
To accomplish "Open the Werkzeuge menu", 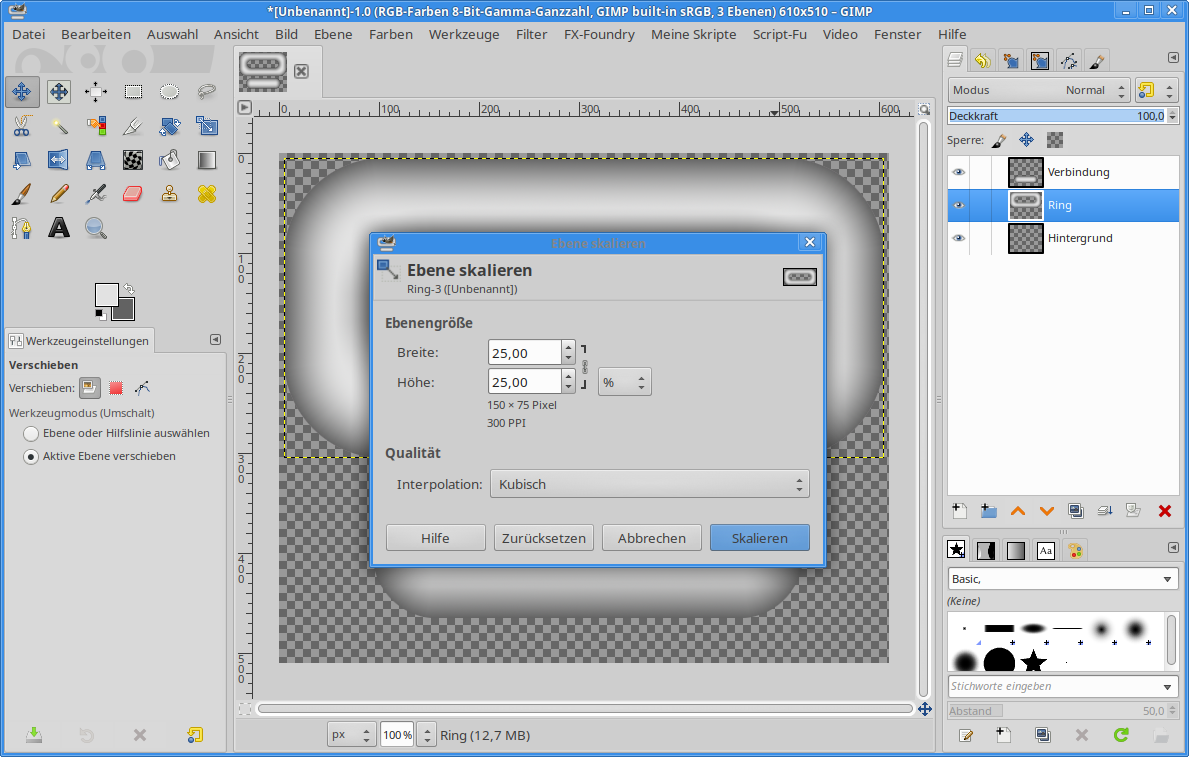I will (x=463, y=34).
